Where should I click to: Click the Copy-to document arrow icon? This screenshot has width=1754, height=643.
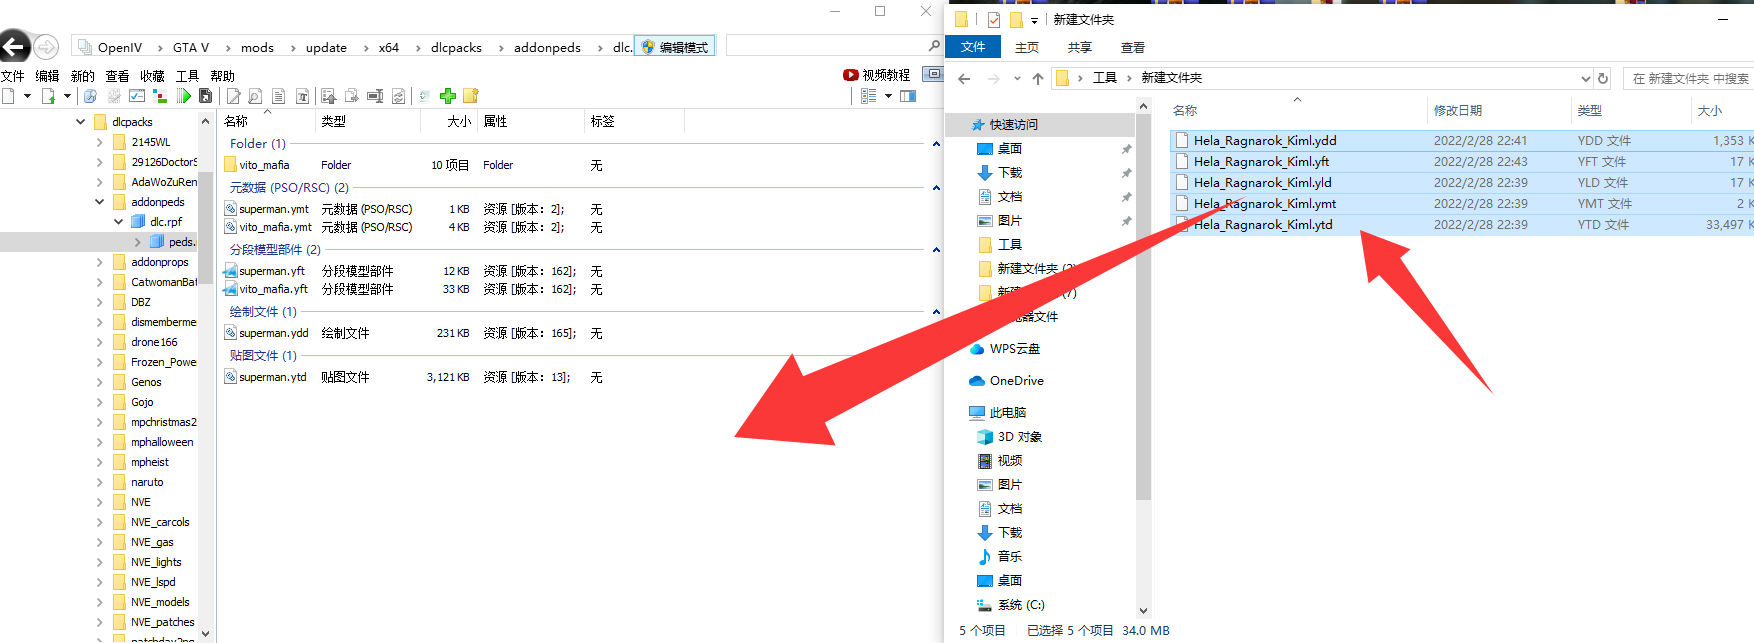352,96
